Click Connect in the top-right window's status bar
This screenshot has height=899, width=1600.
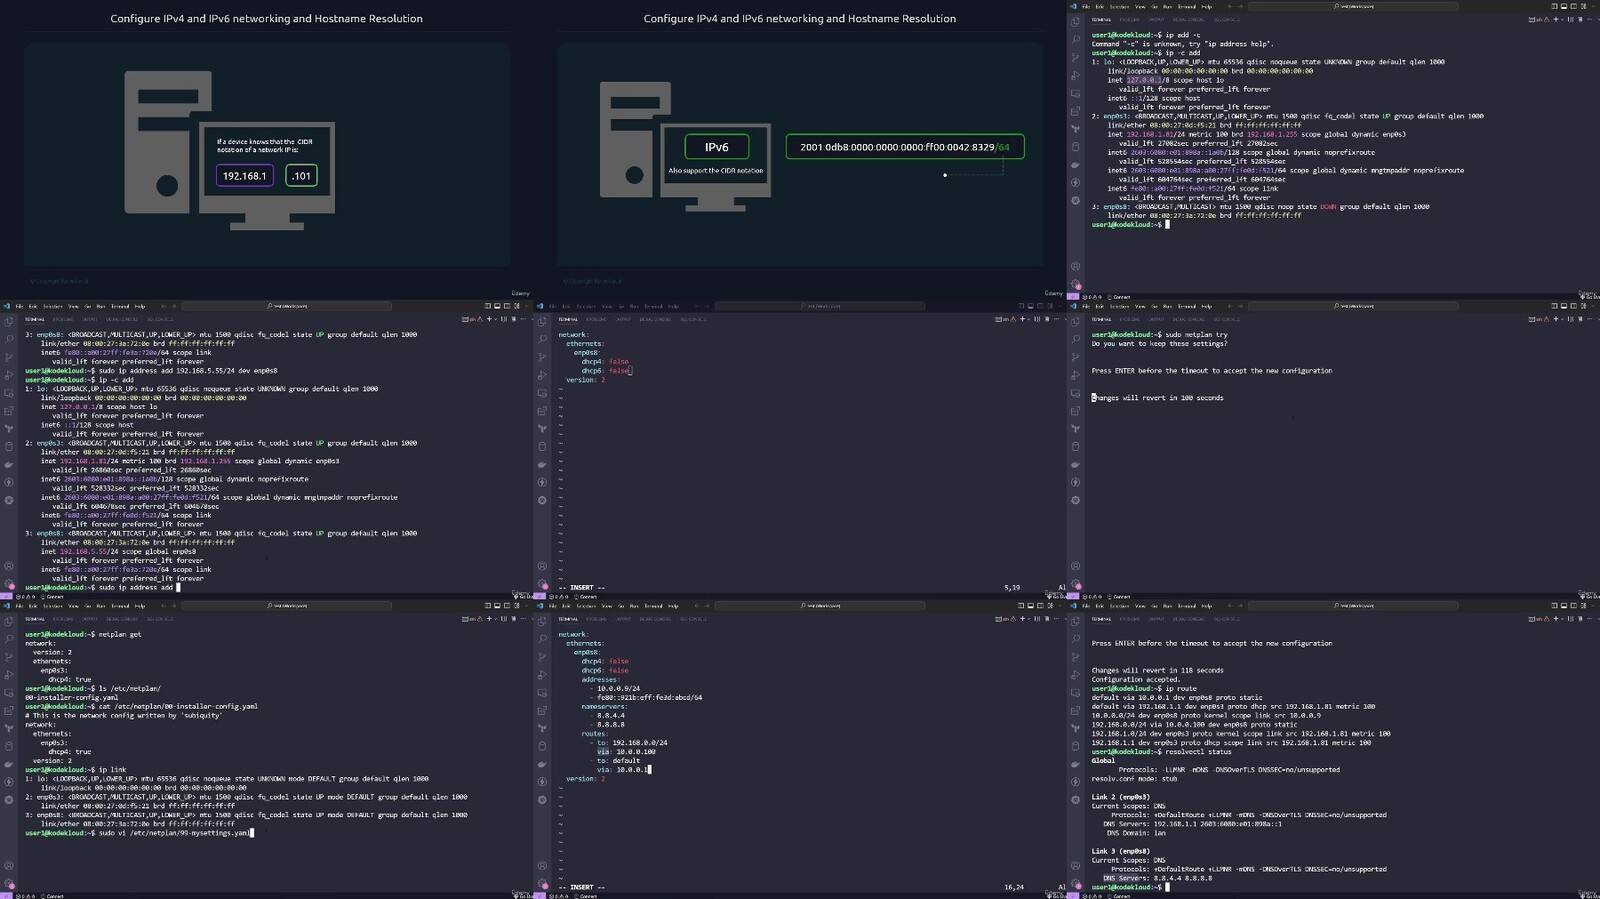coord(1121,297)
